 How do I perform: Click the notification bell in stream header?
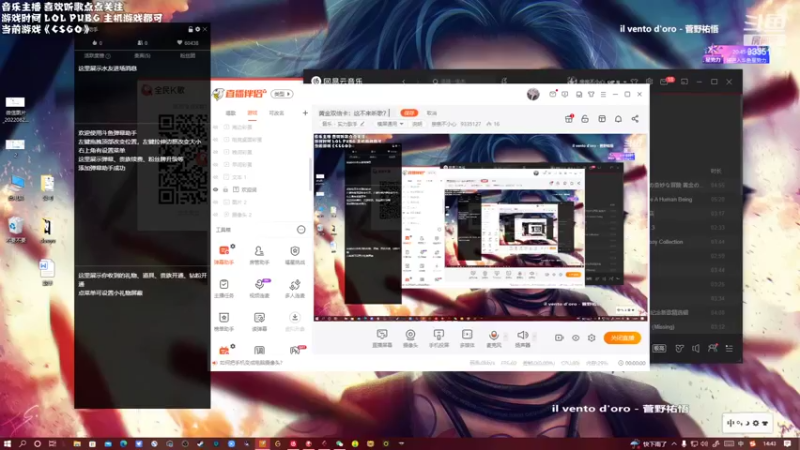tap(618, 119)
